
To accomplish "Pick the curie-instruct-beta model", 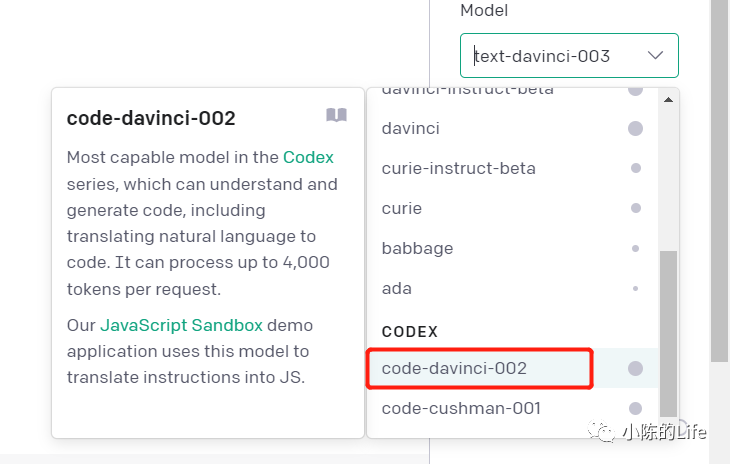I will 513,168.
